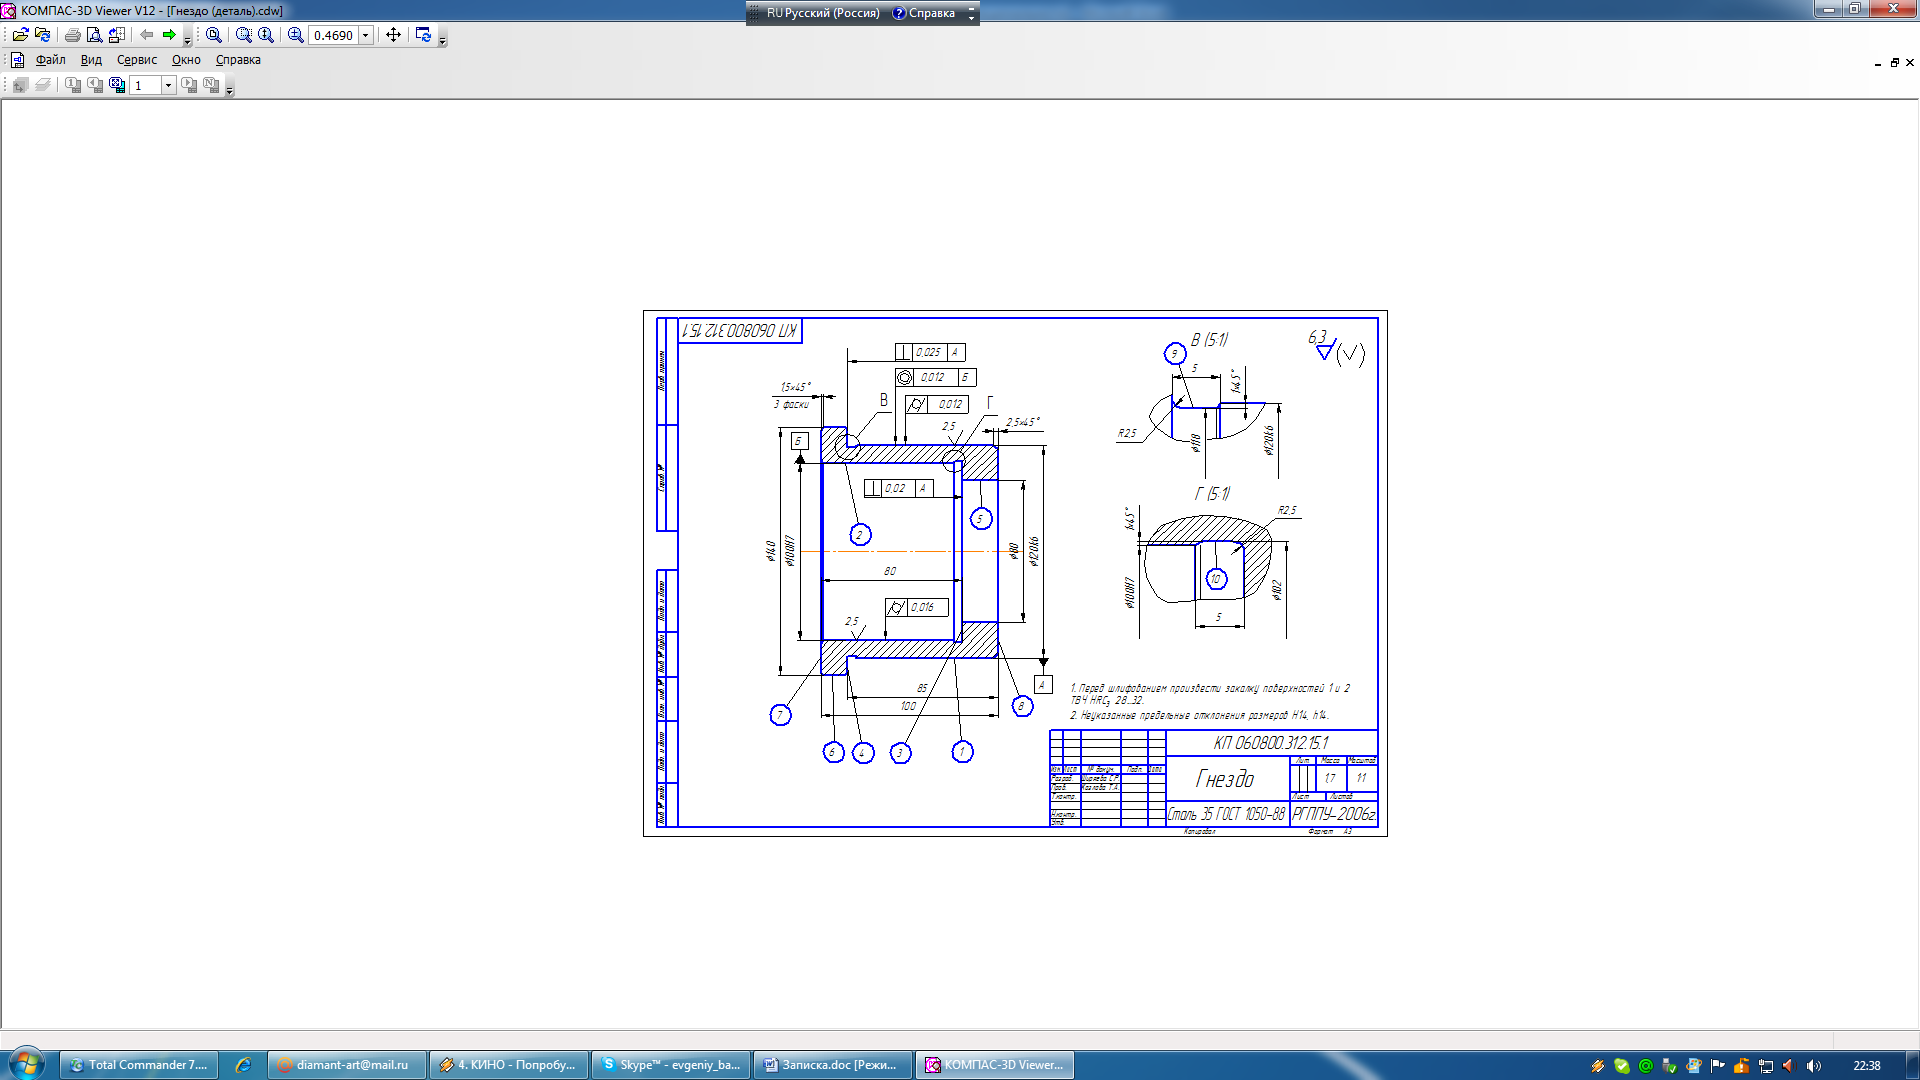This screenshot has width=1920, height=1080.
Task: Click the Show Desktop strip
Action: pyautogui.click(x=1912, y=1065)
